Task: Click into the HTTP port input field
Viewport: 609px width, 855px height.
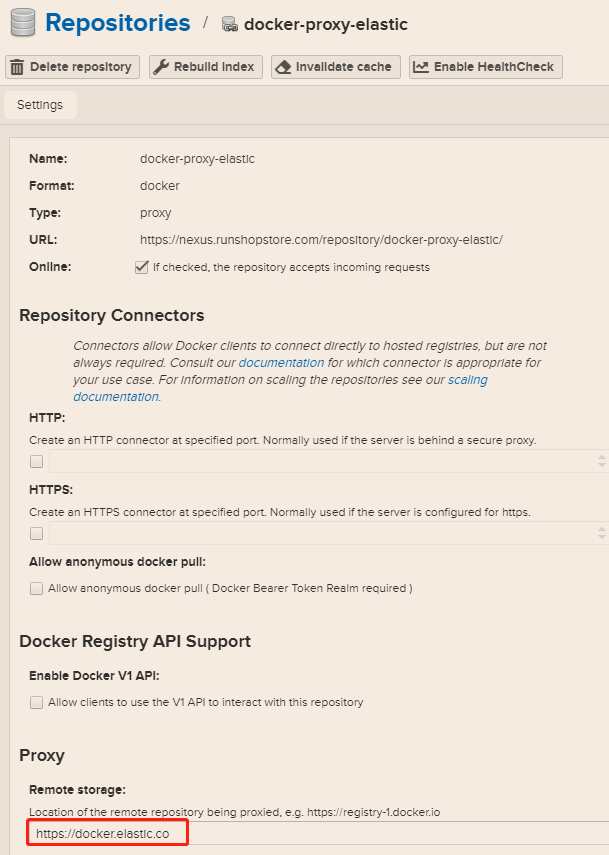Action: [320, 461]
